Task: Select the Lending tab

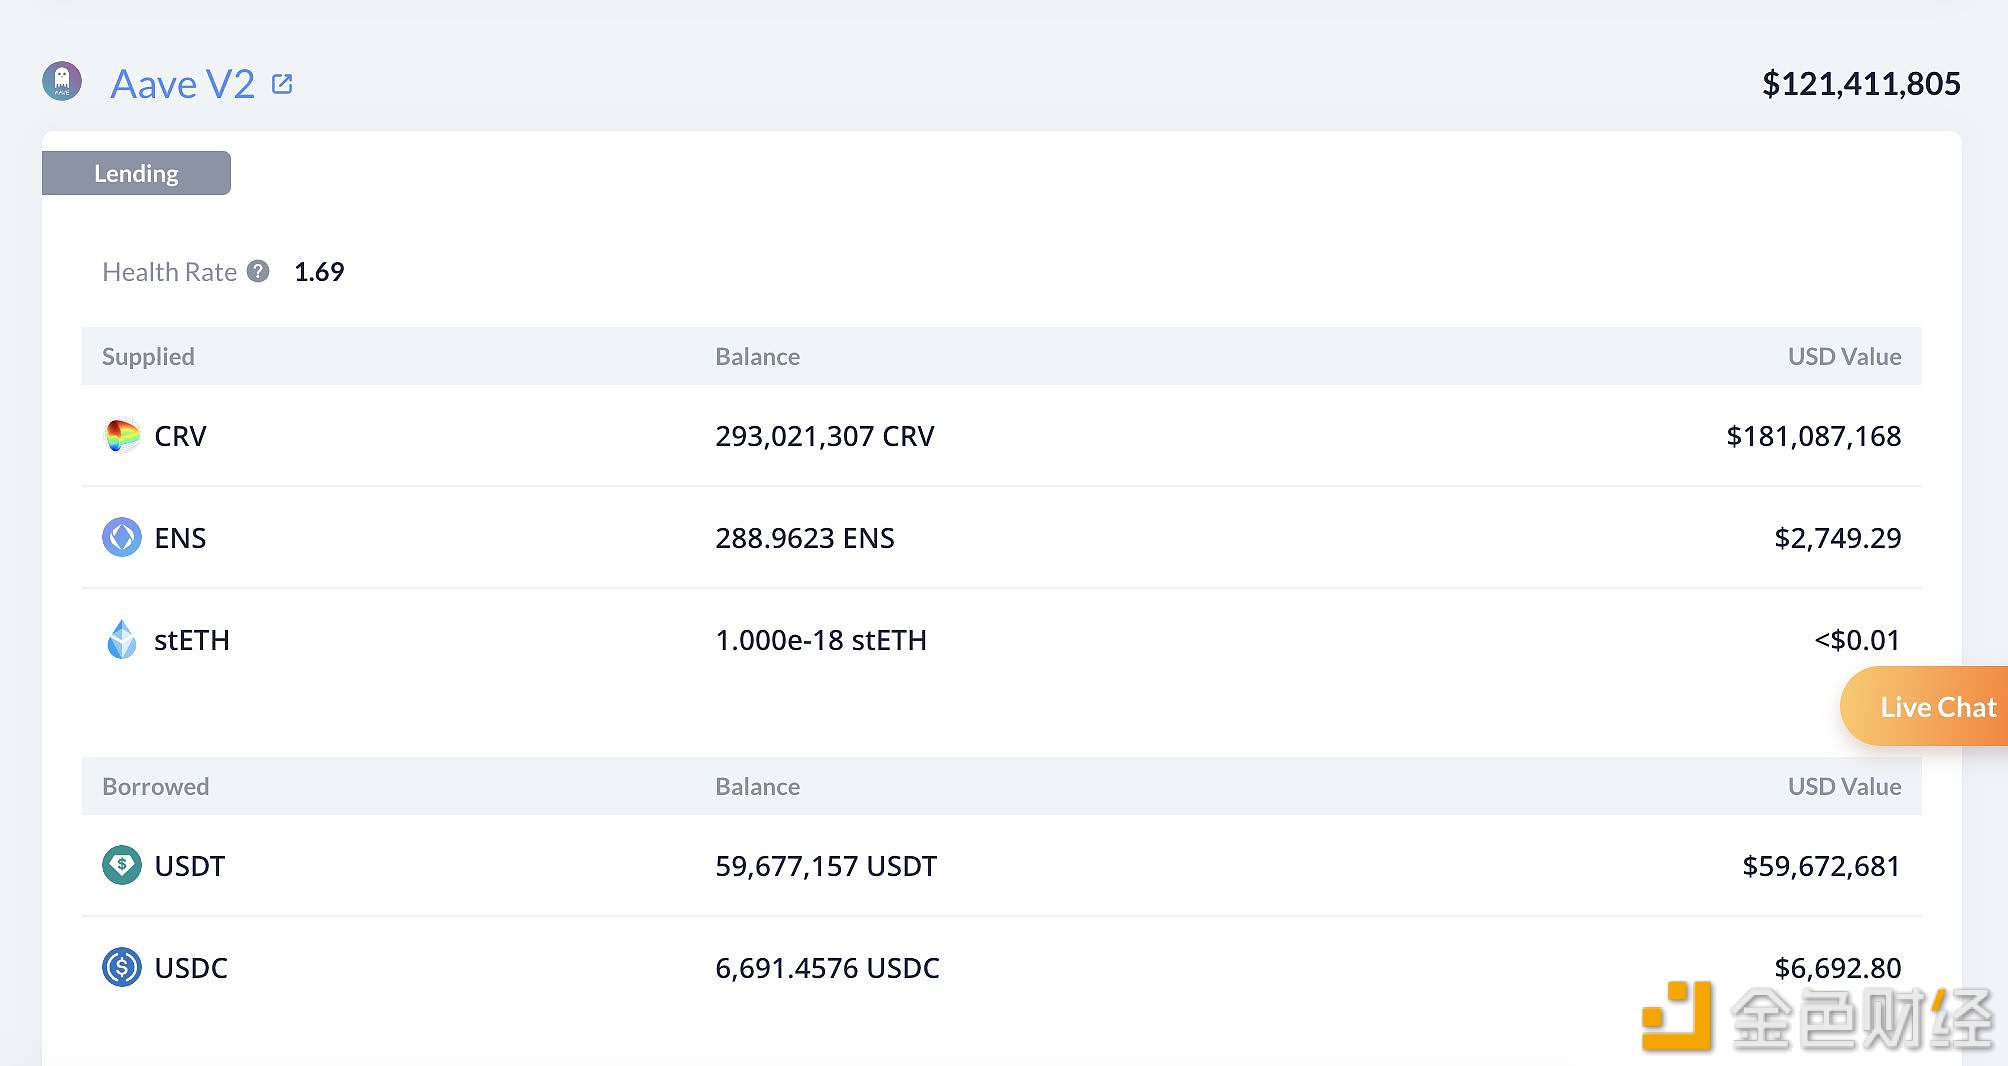Action: pos(136,173)
